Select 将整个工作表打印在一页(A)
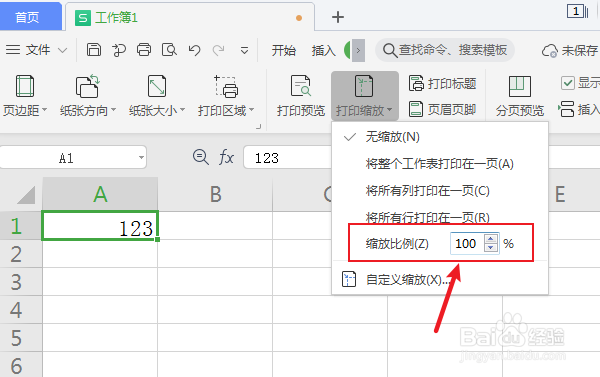 point(440,164)
